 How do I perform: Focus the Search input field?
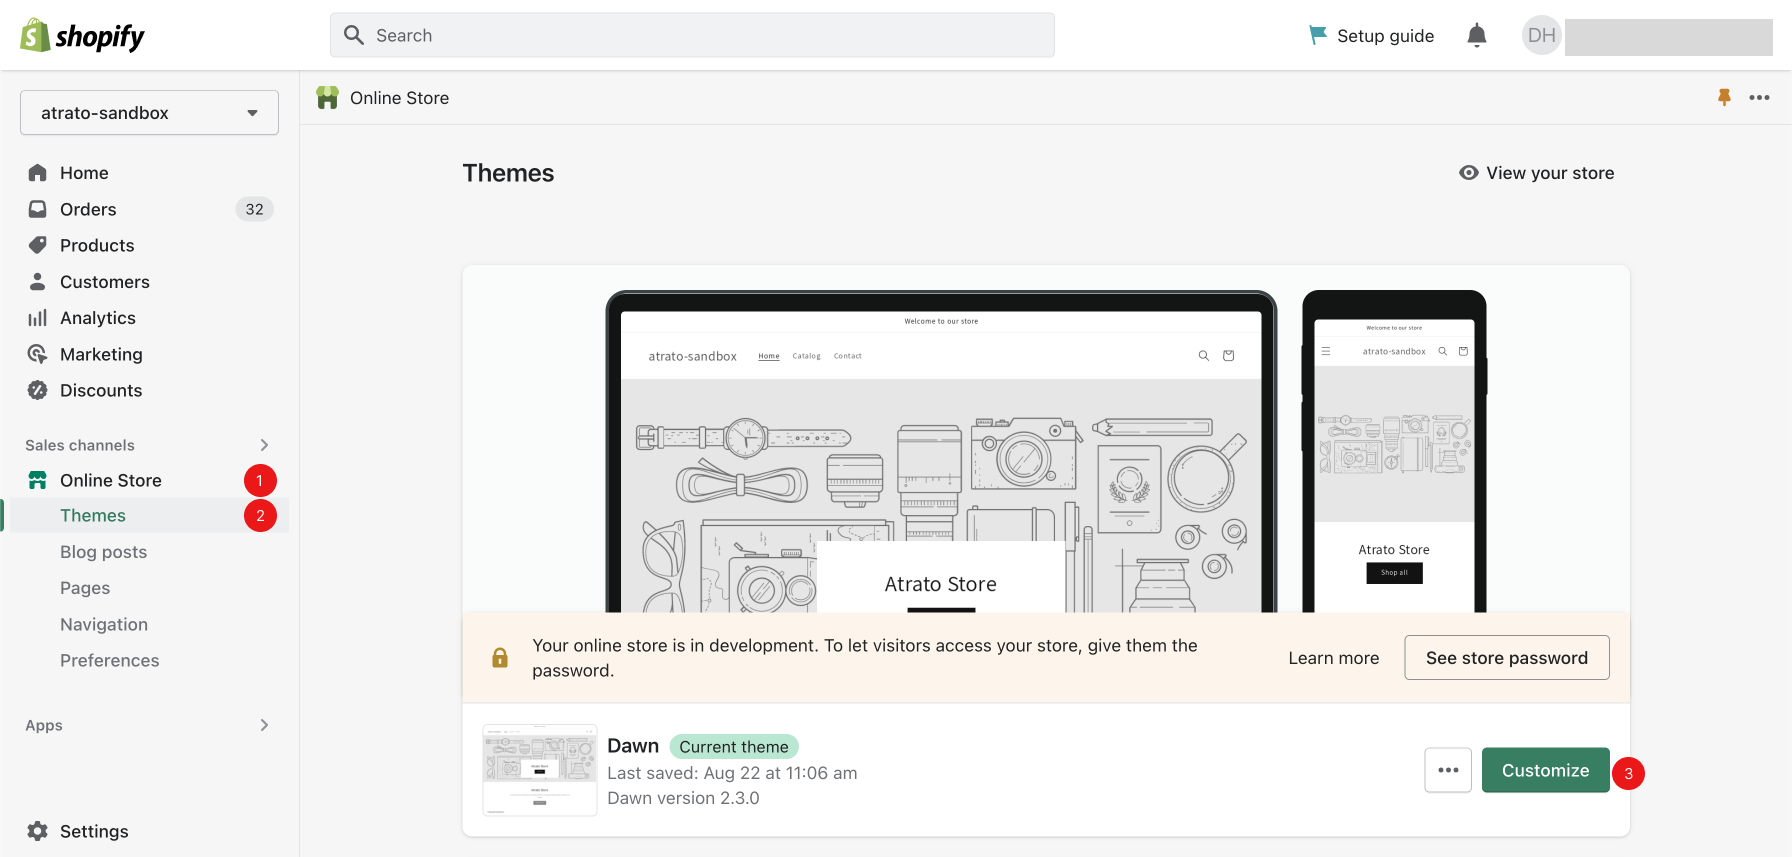(692, 35)
